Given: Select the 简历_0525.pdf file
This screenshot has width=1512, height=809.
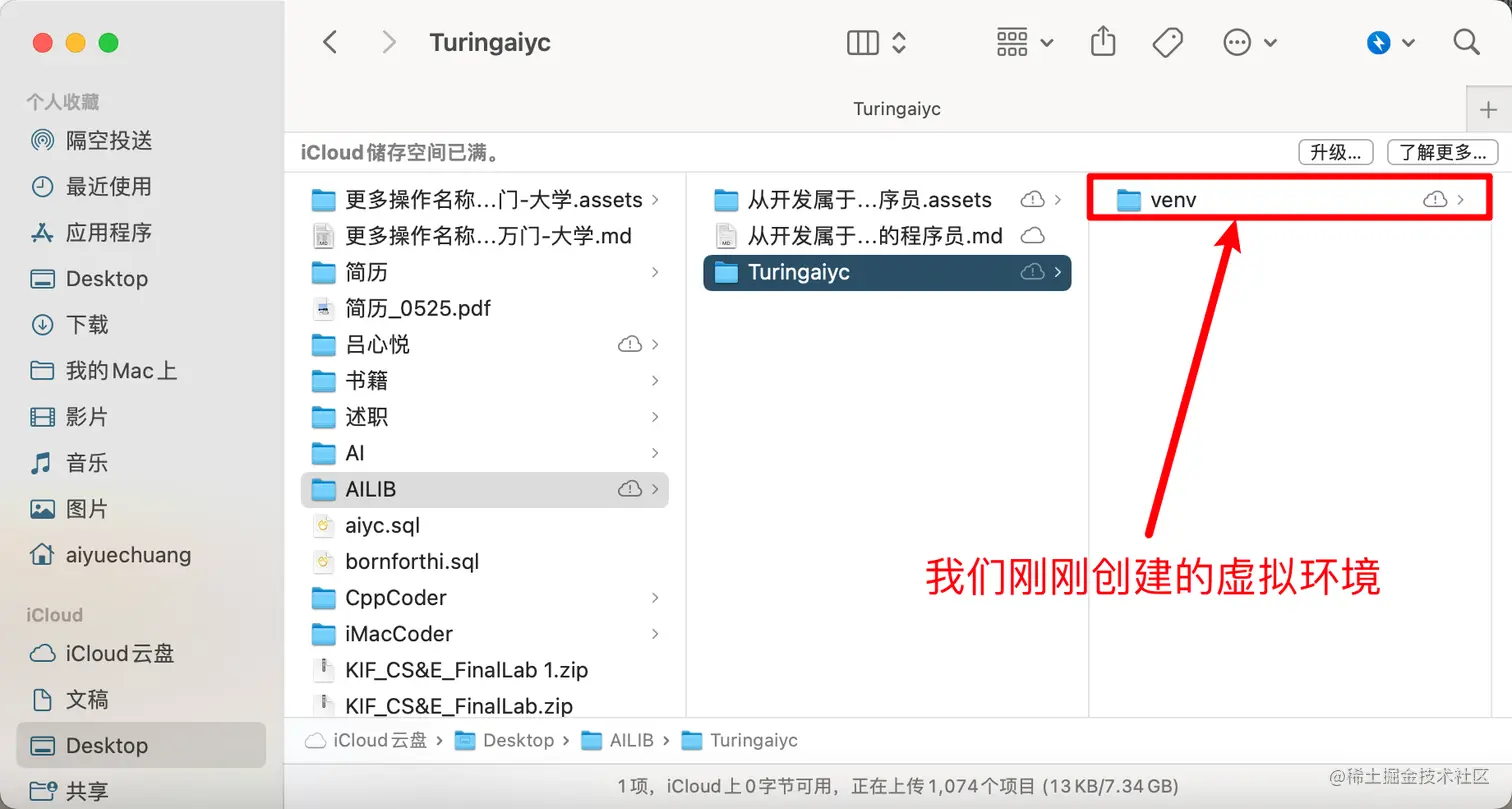Looking at the screenshot, I should 484,308.
